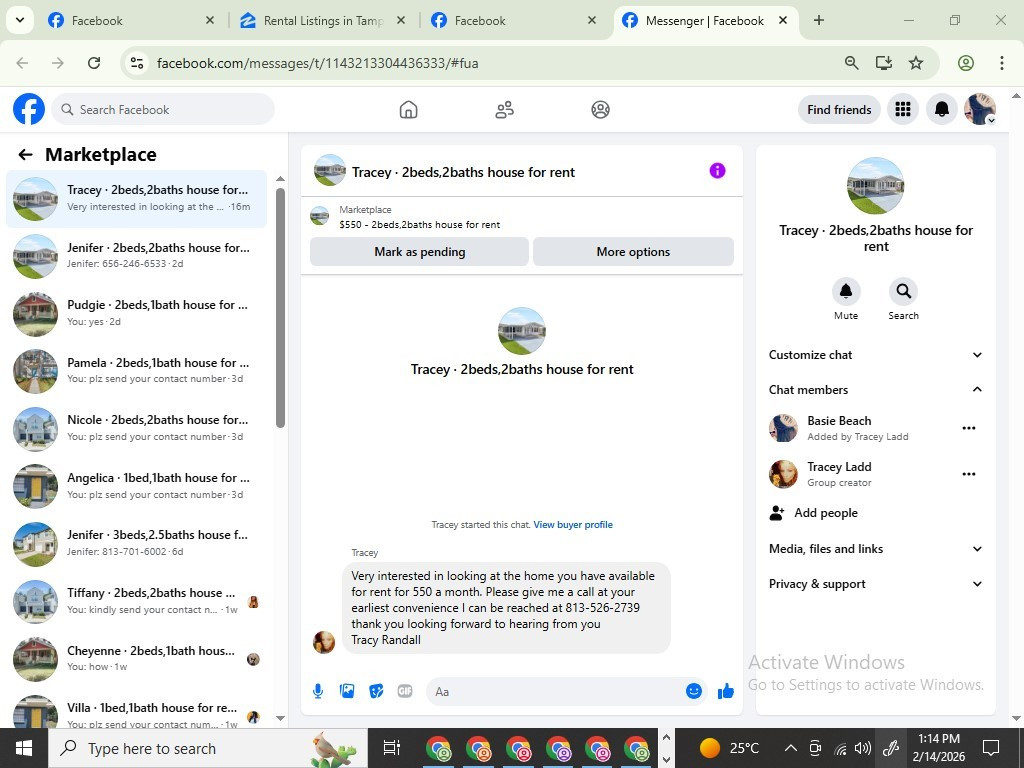Expand the Privacy & support section
This screenshot has width=1024, height=768.
tap(876, 584)
